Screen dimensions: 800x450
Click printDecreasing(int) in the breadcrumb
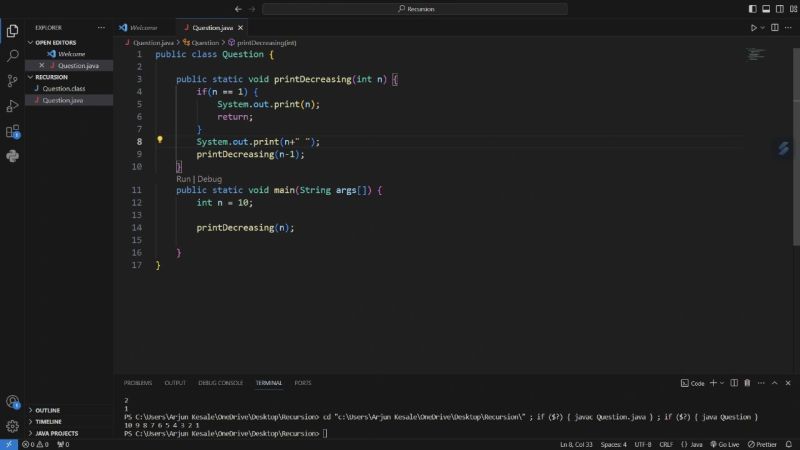pos(266,43)
